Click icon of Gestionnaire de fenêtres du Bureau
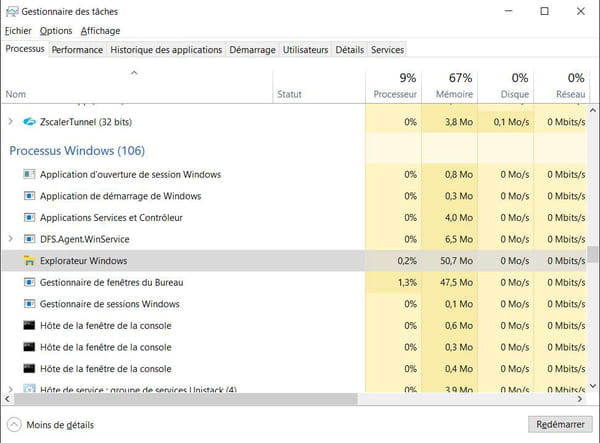600x443 pixels. (29, 282)
